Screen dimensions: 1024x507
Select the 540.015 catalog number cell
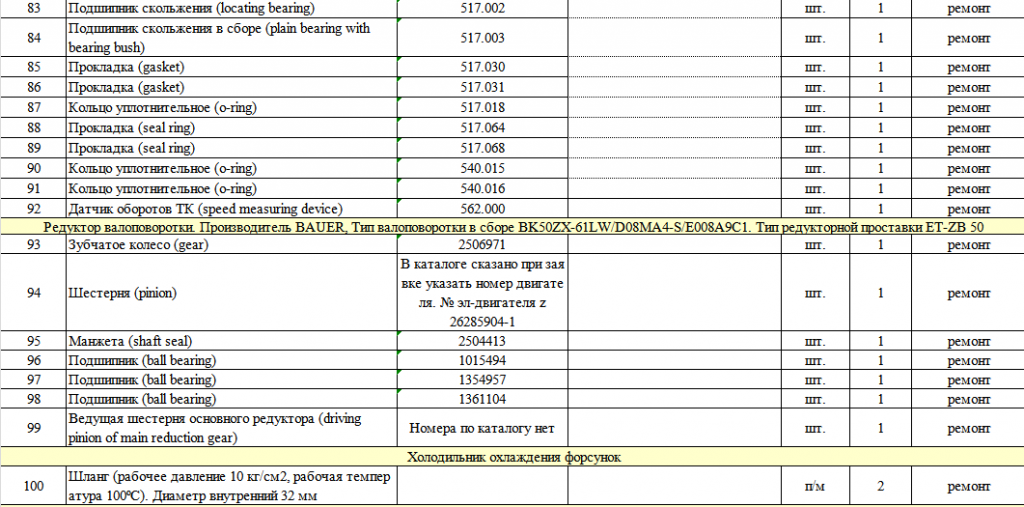pyautogui.click(x=482, y=168)
